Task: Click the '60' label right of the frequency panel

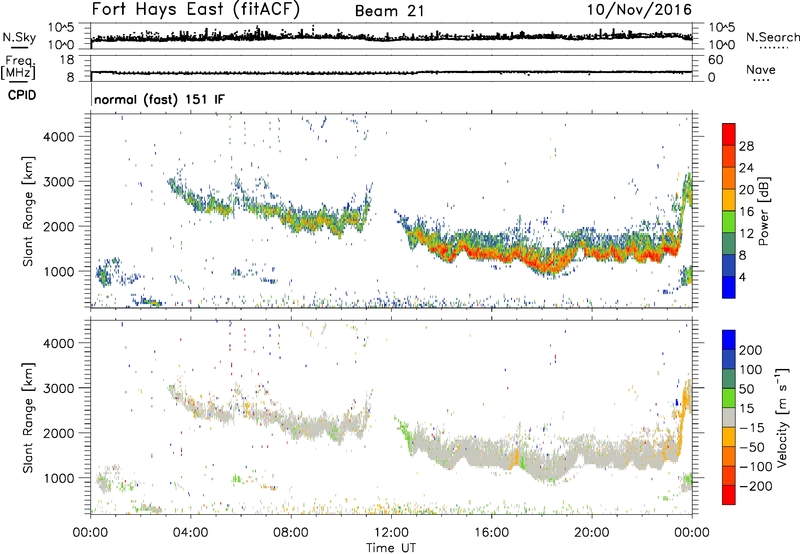Action: (x=715, y=60)
